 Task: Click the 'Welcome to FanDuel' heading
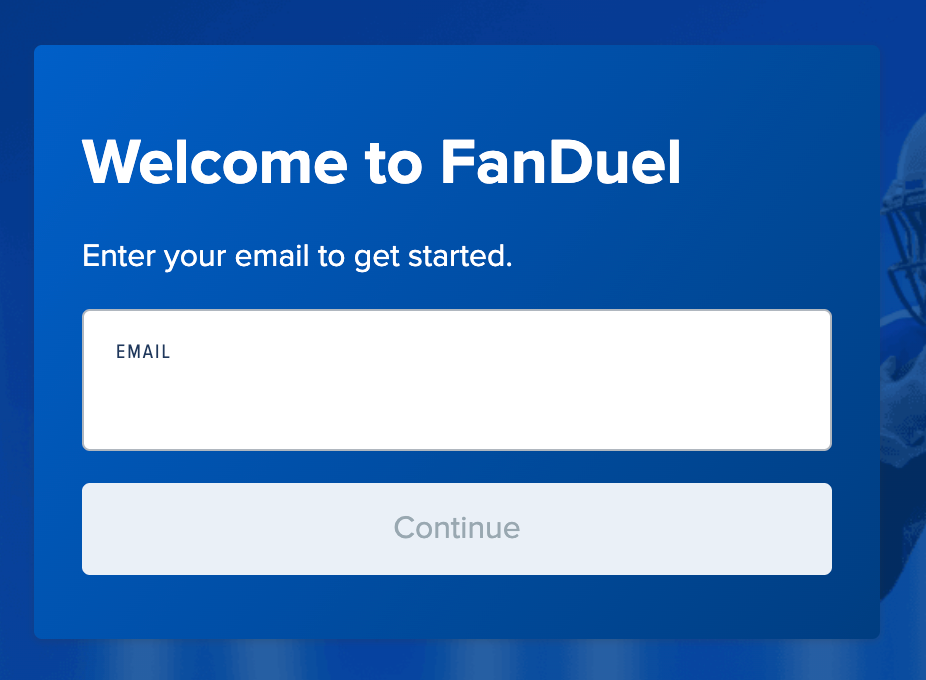point(383,163)
